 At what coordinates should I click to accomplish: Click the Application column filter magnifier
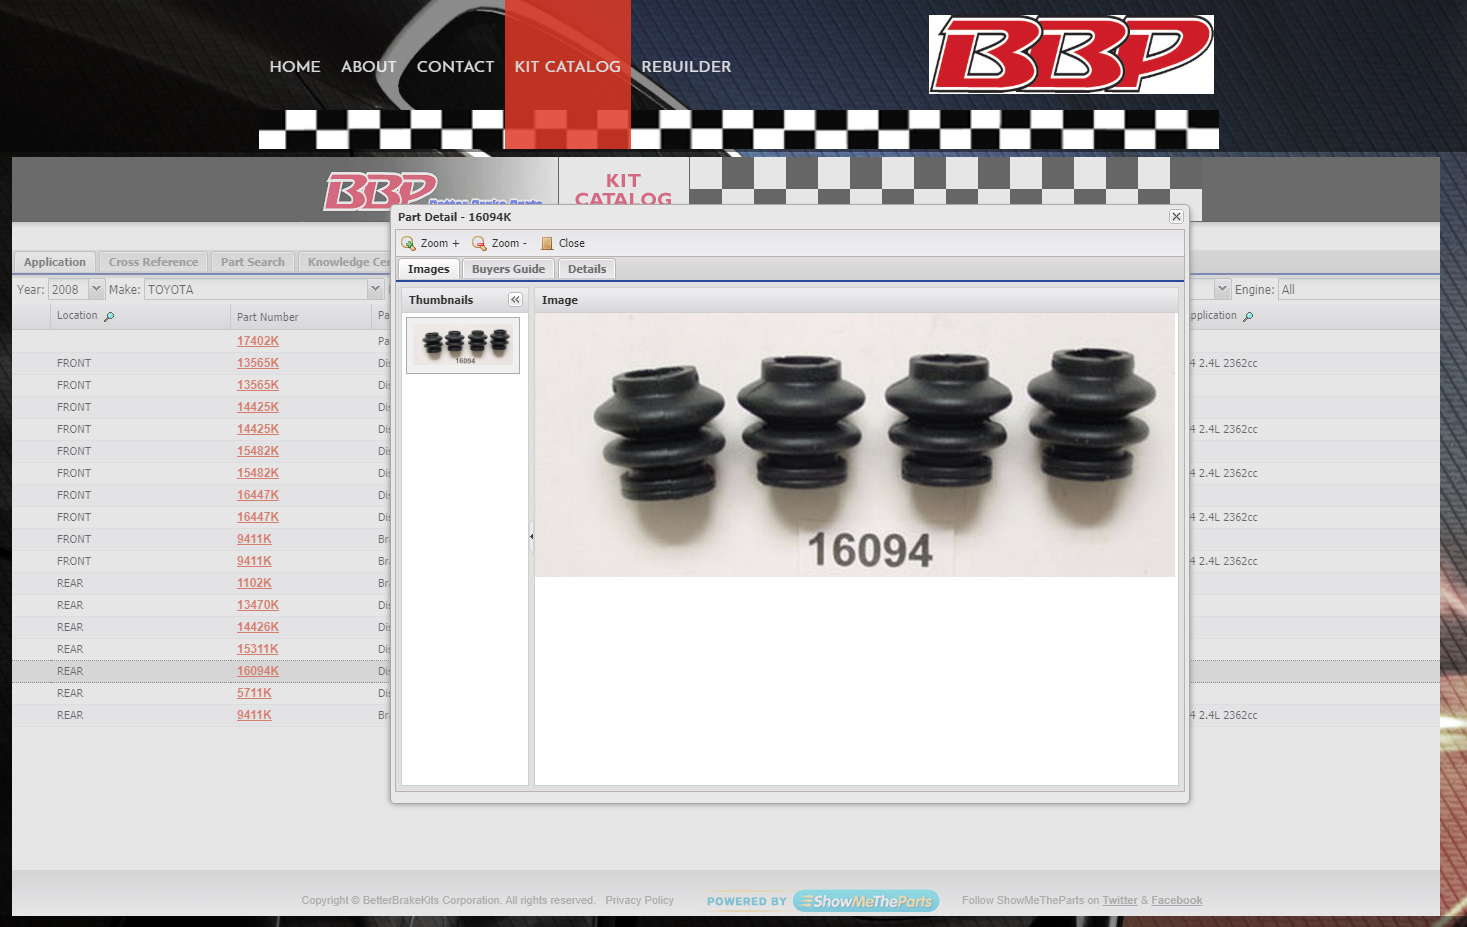[x=1248, y=317]
